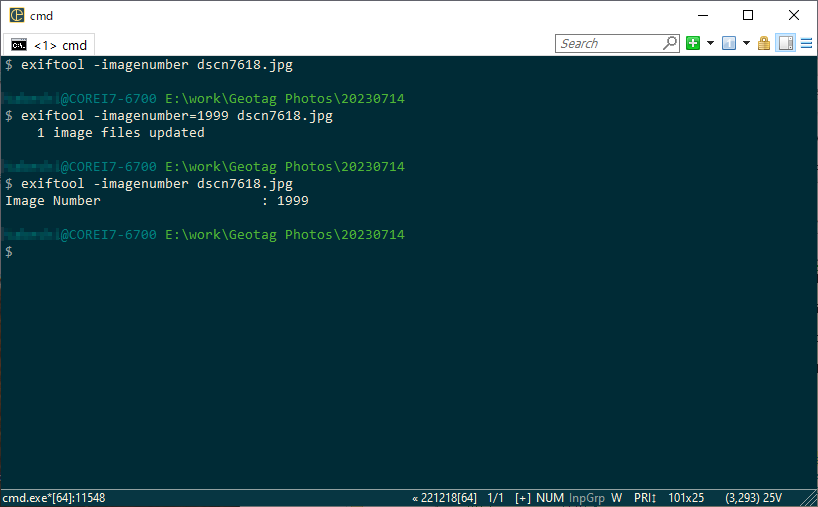This screenshot has height=507, width=818.
Task: Click the 1/1 console count status entry
Action: point(495,498)
